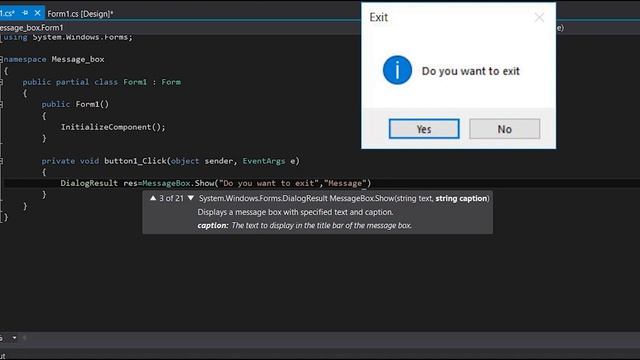Show previous overload in signature tooltip
The width and height of the screenshot is (640, 360).
pos(153,198)
